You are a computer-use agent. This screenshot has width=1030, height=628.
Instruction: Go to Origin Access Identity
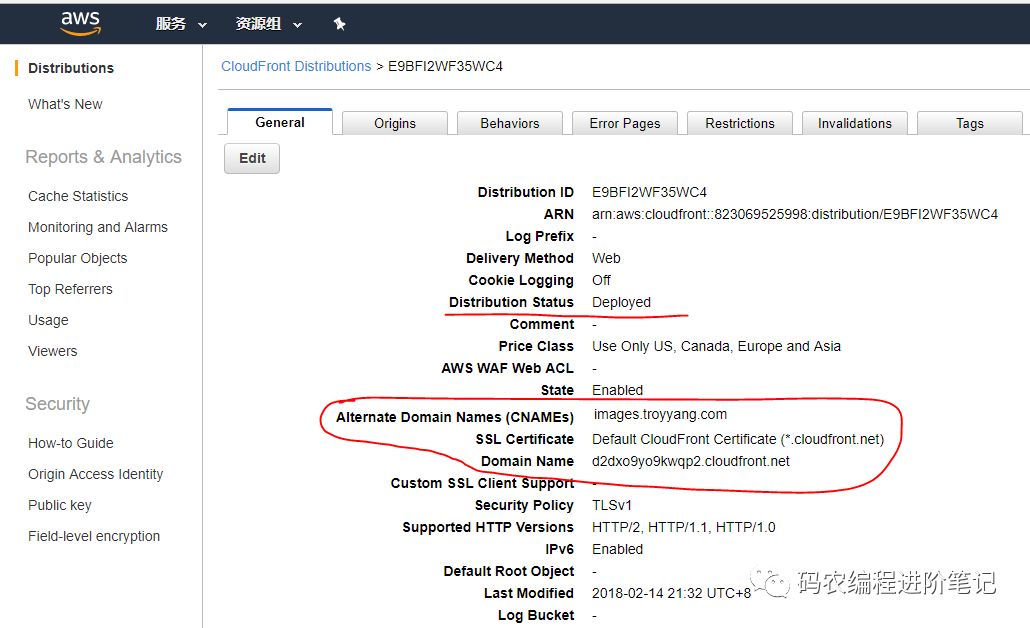tap(95, 474)
